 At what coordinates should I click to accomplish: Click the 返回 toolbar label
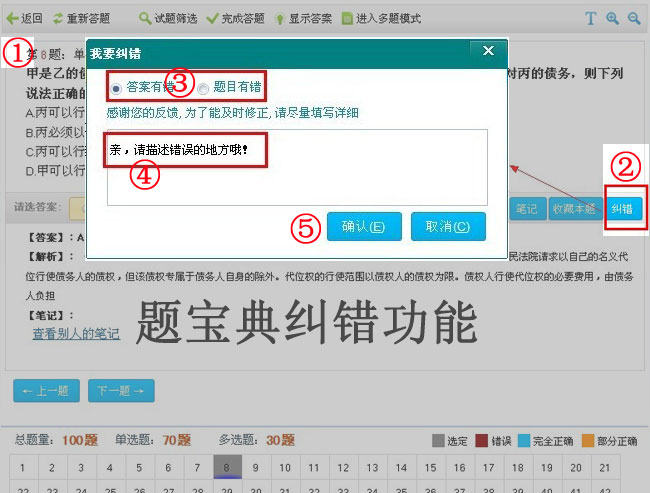(x=32, y=18)
